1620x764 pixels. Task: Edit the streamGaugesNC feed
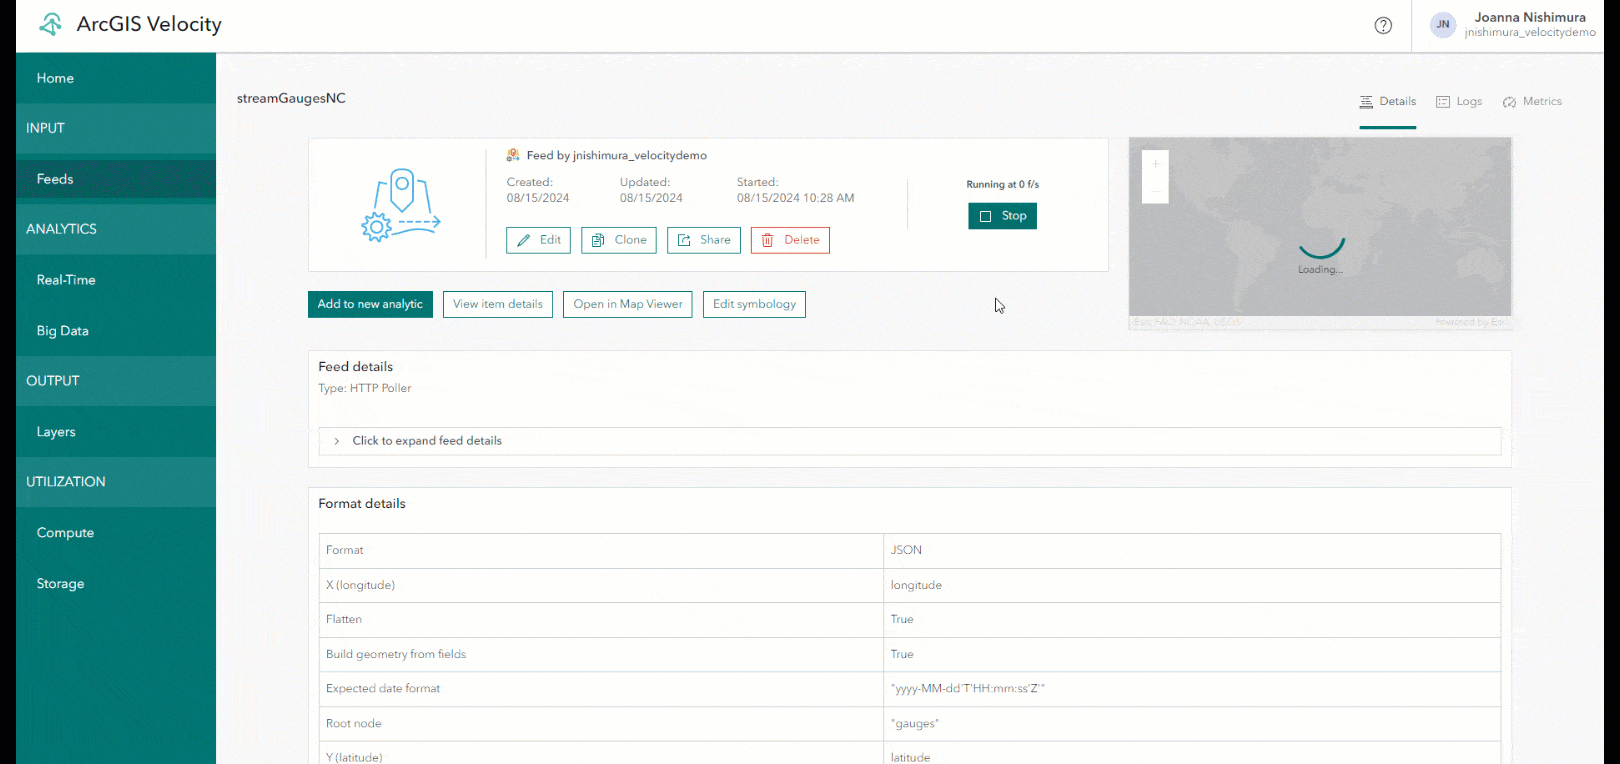pyautogui.click(x=538, y=240)
